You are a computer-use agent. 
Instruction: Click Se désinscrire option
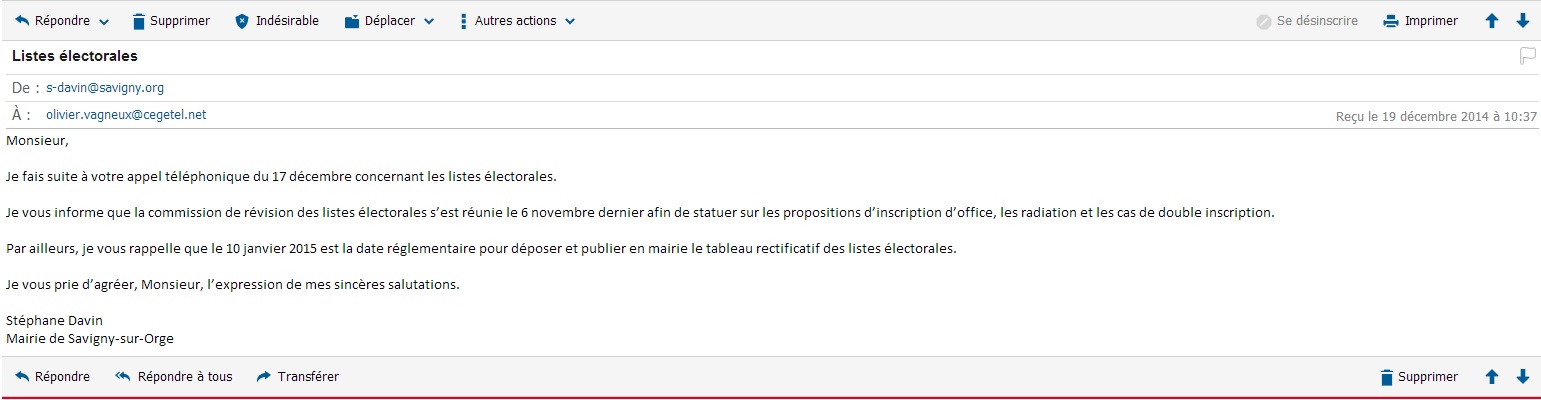click(x=1309, y=21)
